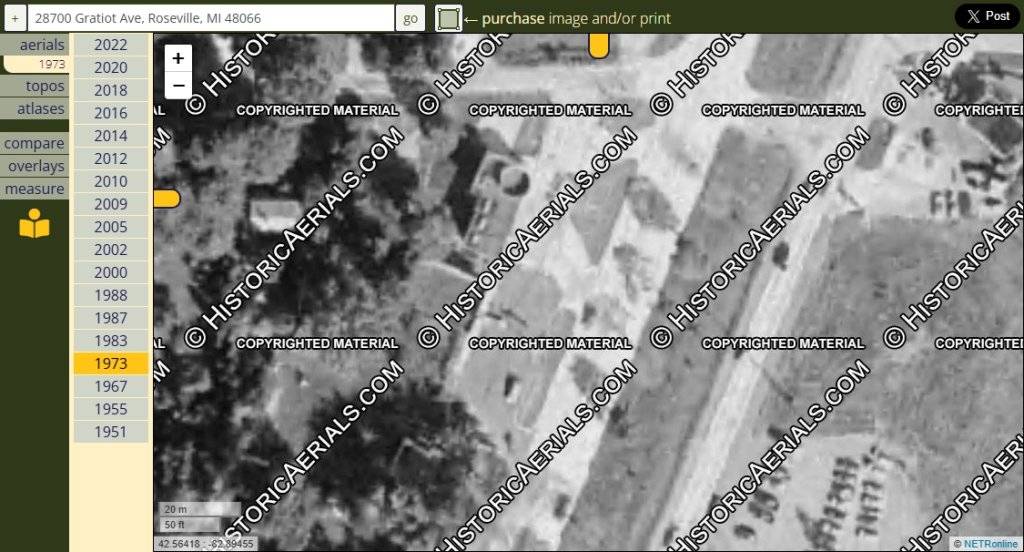
Task: Share via the X Post button
Action: pos(987,16)
